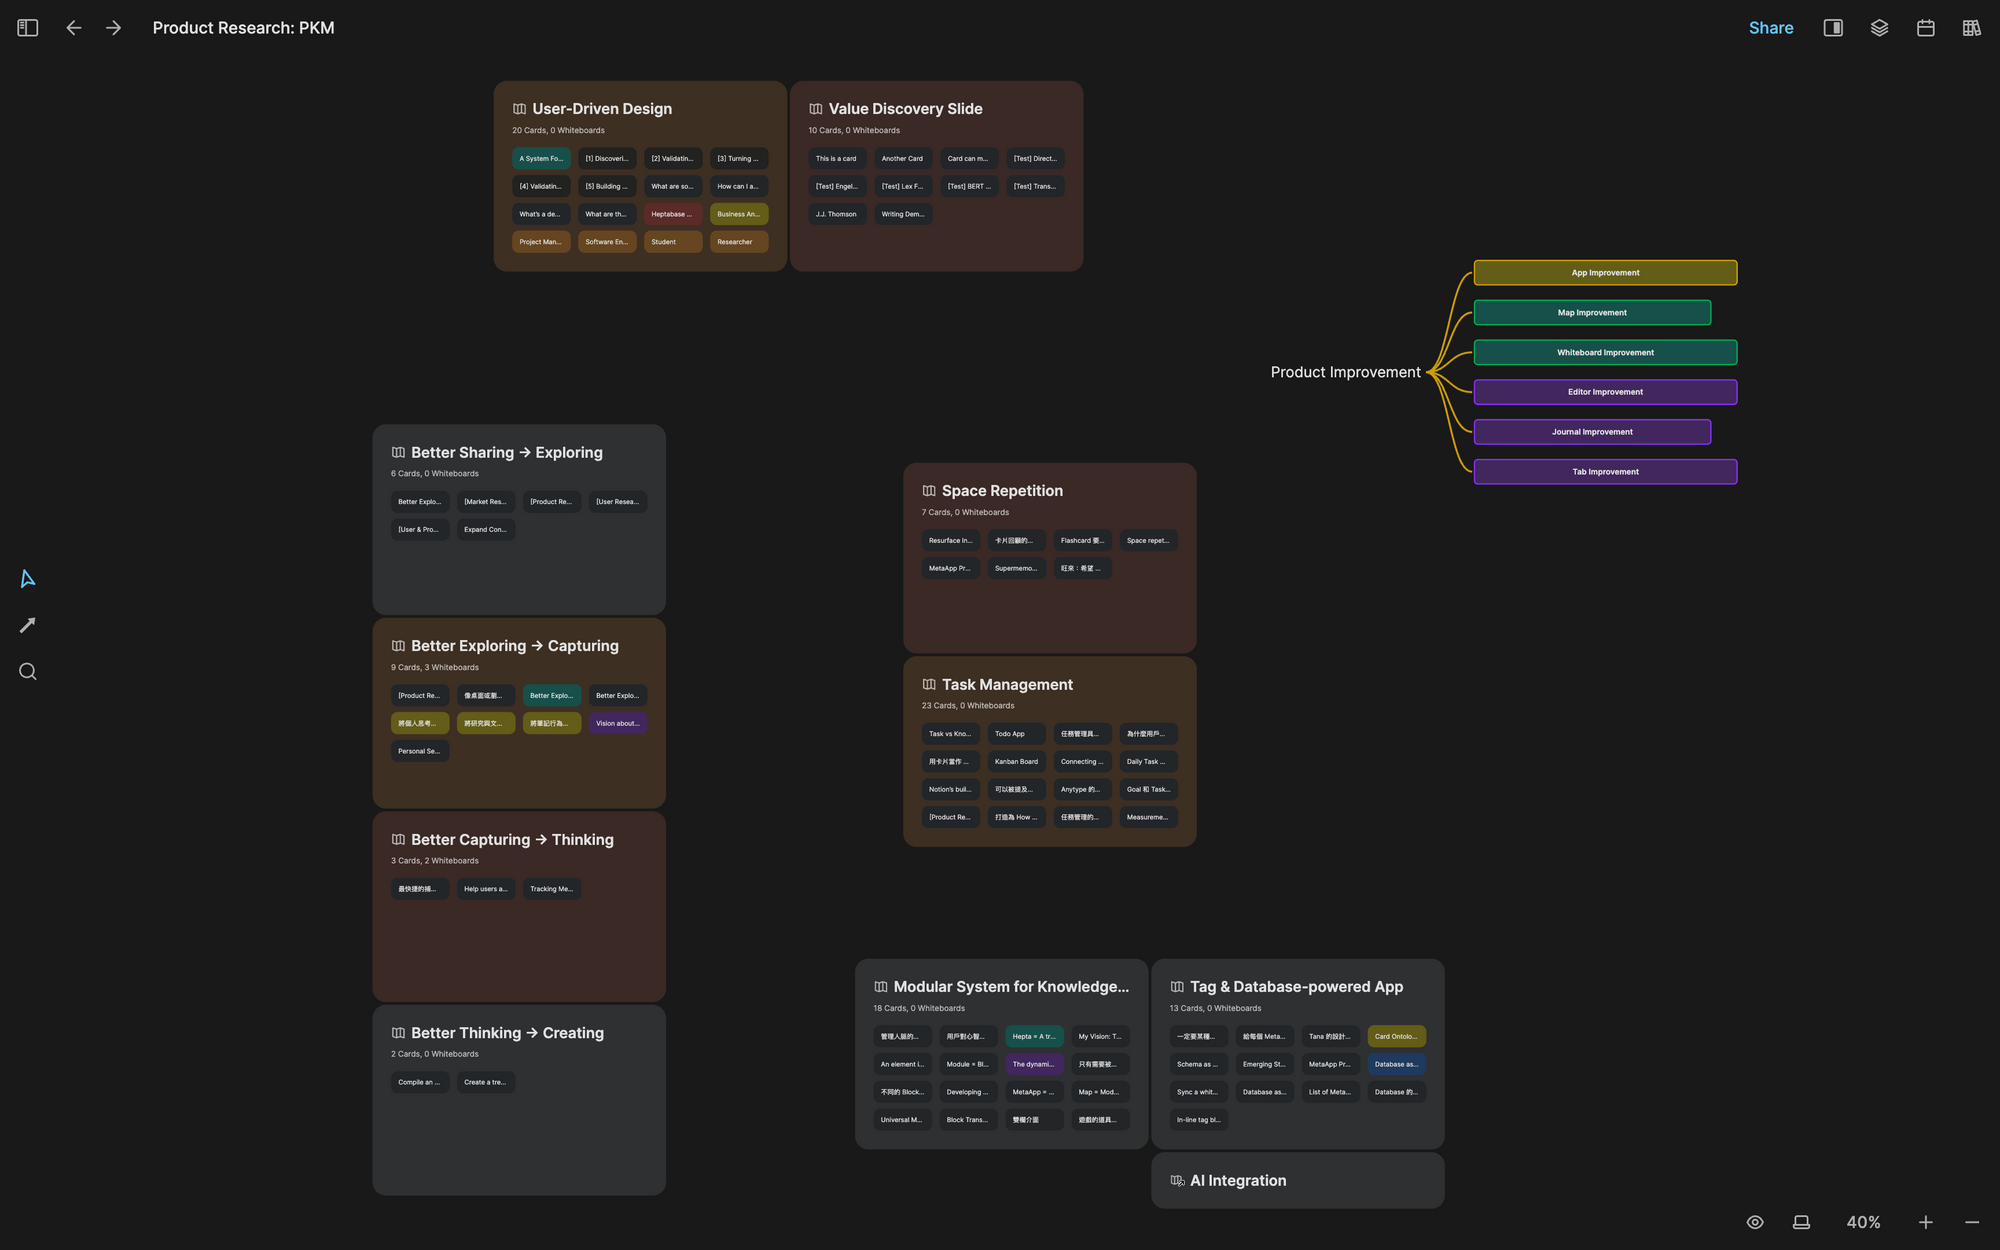Click the Share button
The width and height of the screenshot is (2000, 1250).
[1770, 28]
